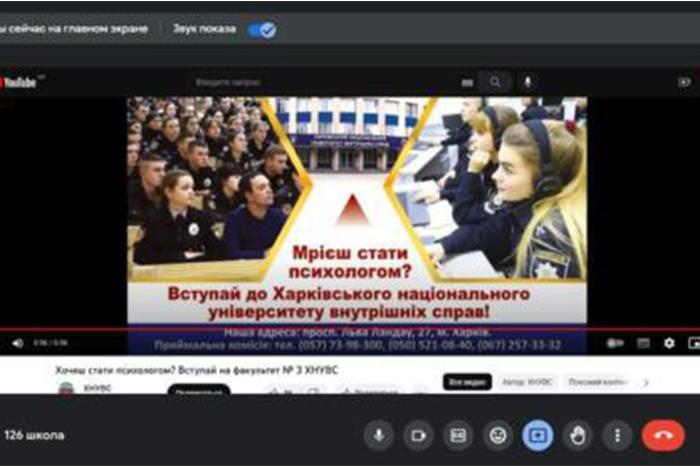Turn off camera in the meeting
Viewport: 700px width, 467px height.
click(418, 435)
